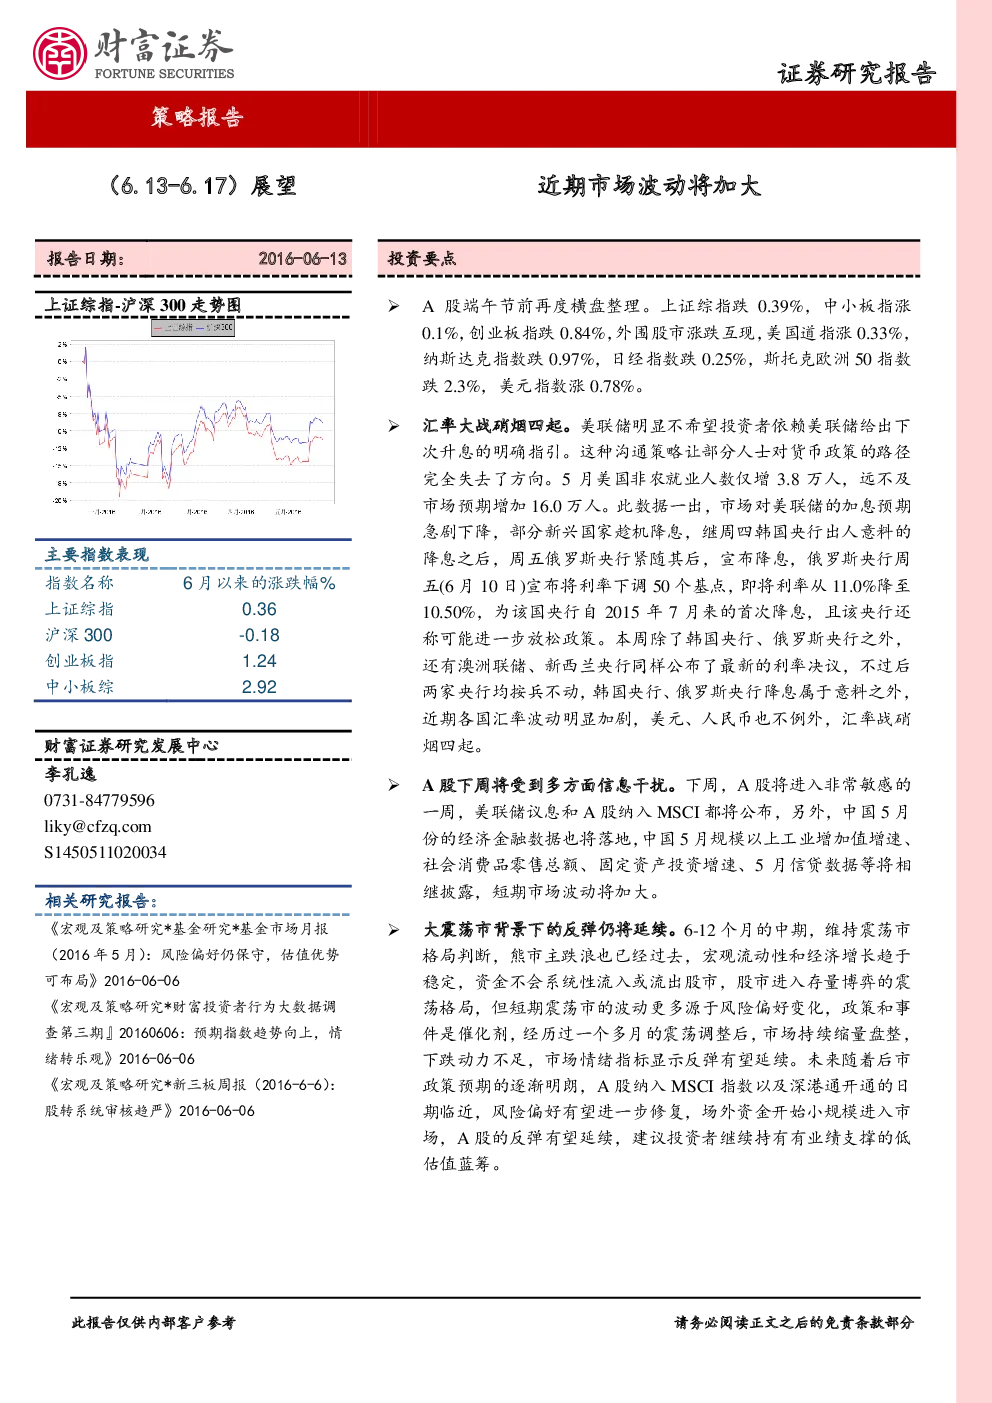Click the 财富证券 company name text
This screenshot has height=1403, width=992.
coord(164,46)
